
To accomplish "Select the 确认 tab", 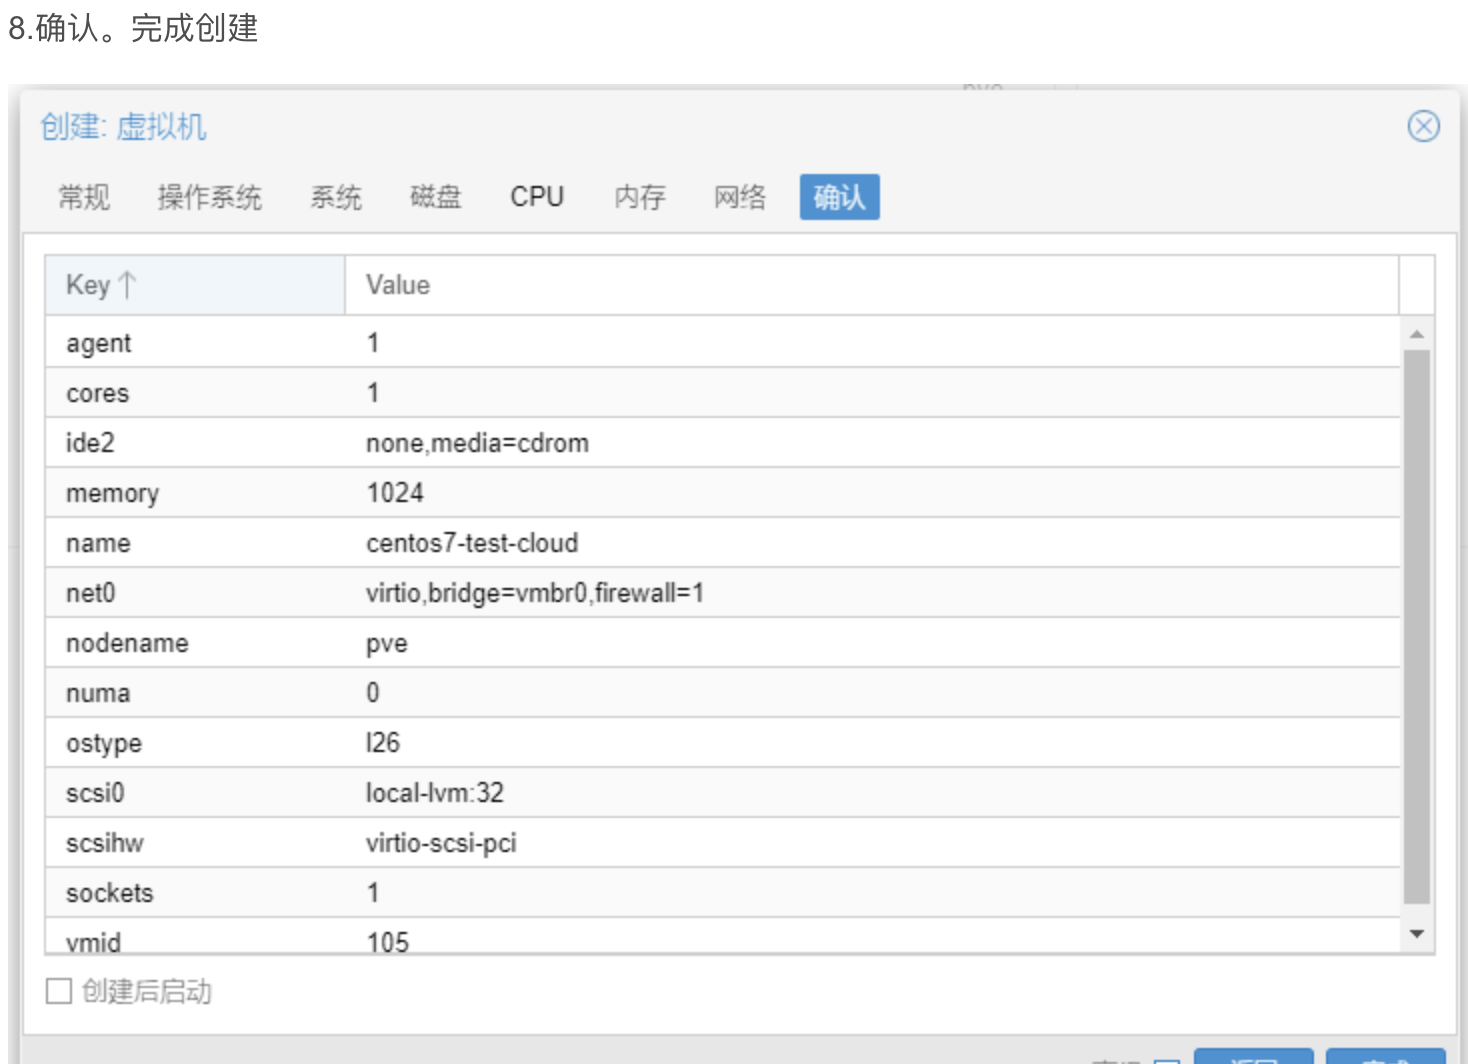I will [839, 197].
